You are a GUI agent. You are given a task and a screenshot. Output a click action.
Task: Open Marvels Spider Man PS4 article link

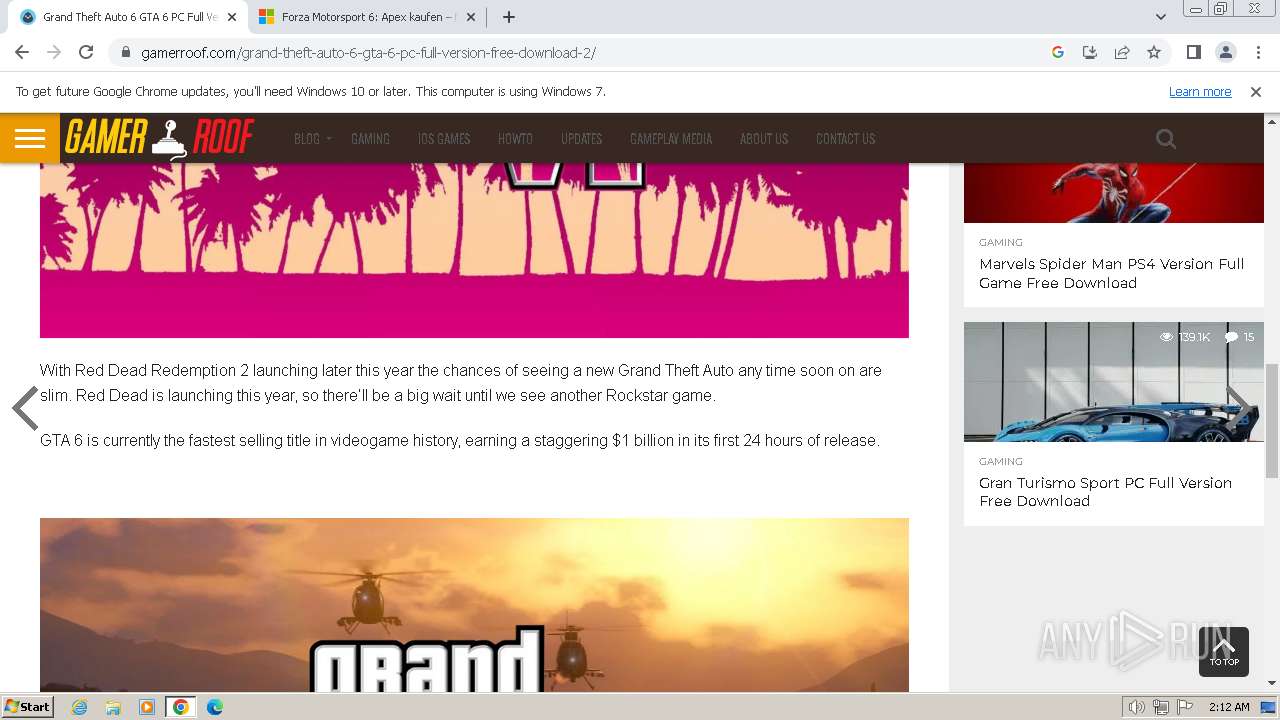(1111, 273)
